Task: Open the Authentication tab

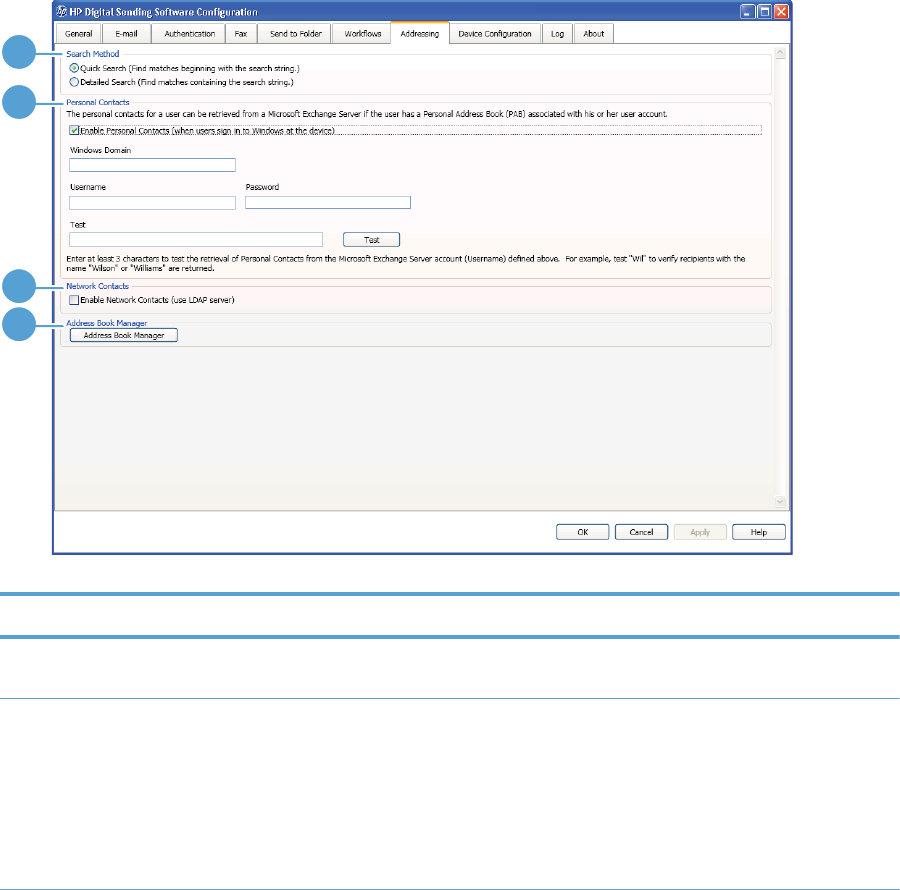Action: (x=189, y=34)
